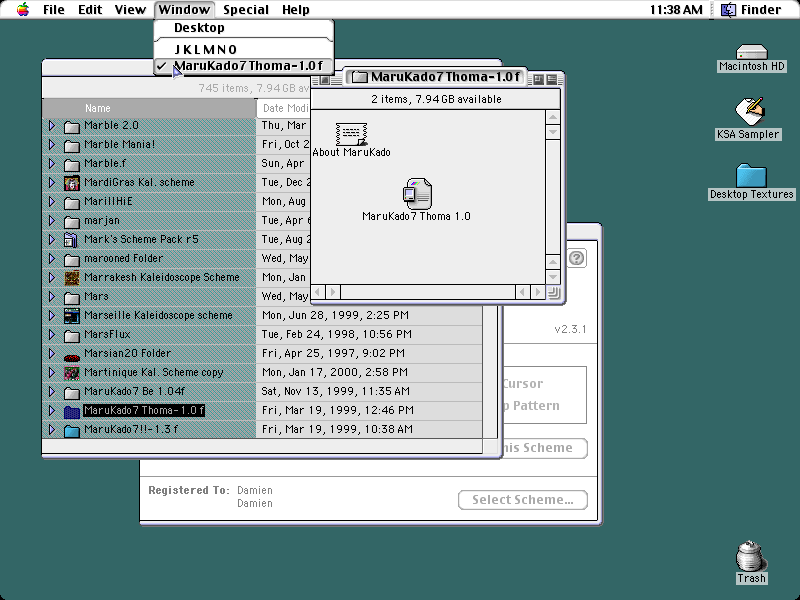Select the marooned Folder name
Viewport: 800px width, 600px height.
click(x=123, y=259)
